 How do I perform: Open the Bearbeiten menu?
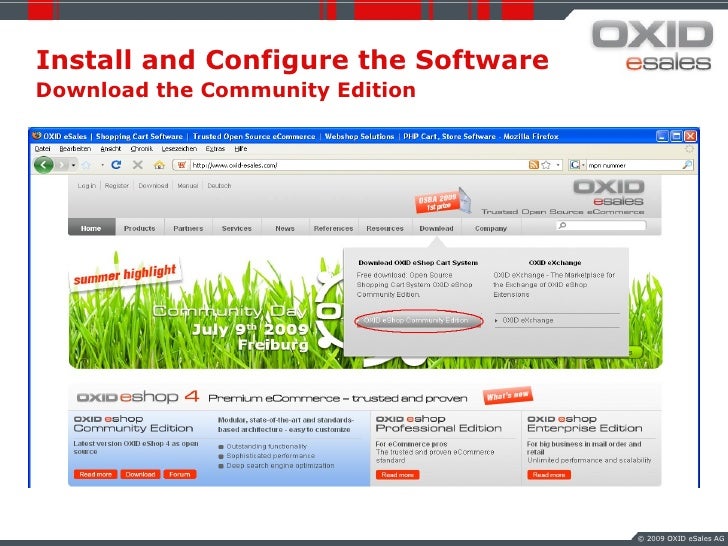pyautogui.click(x=75, y=149)
